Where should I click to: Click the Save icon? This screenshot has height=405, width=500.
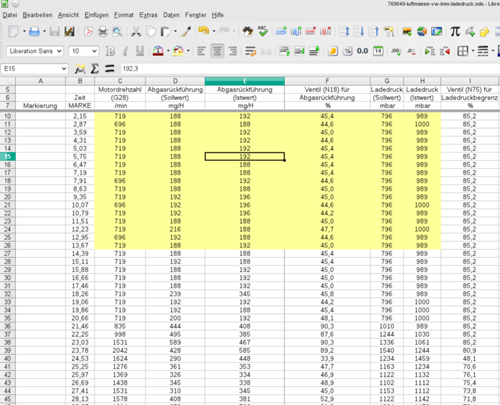55,32
